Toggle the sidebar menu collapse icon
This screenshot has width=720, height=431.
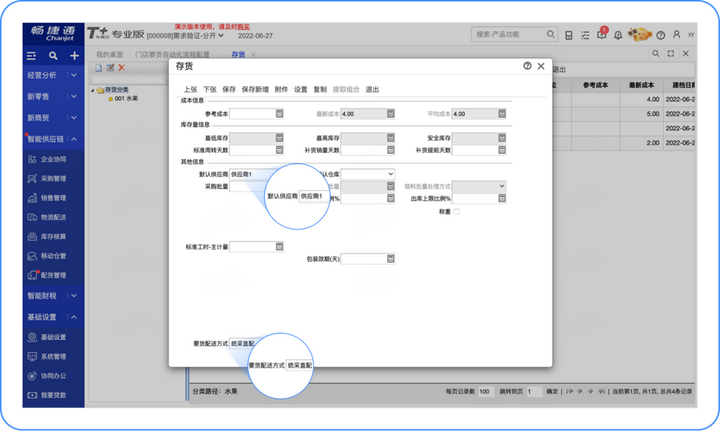[31, 56]
